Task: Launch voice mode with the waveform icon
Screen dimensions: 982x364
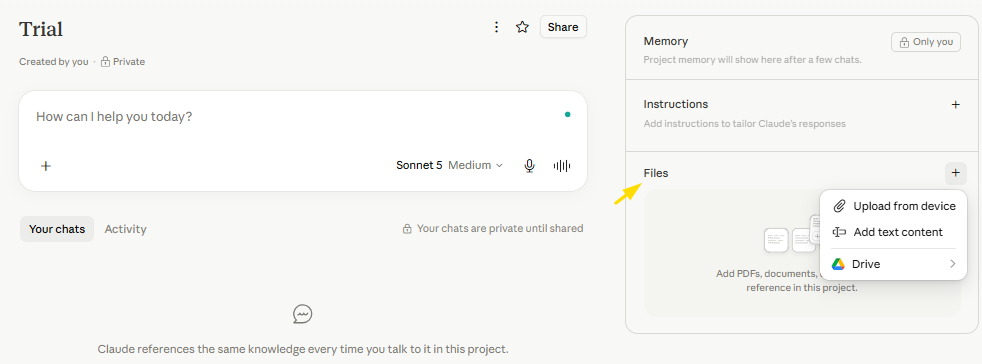Action: [562, 165]
